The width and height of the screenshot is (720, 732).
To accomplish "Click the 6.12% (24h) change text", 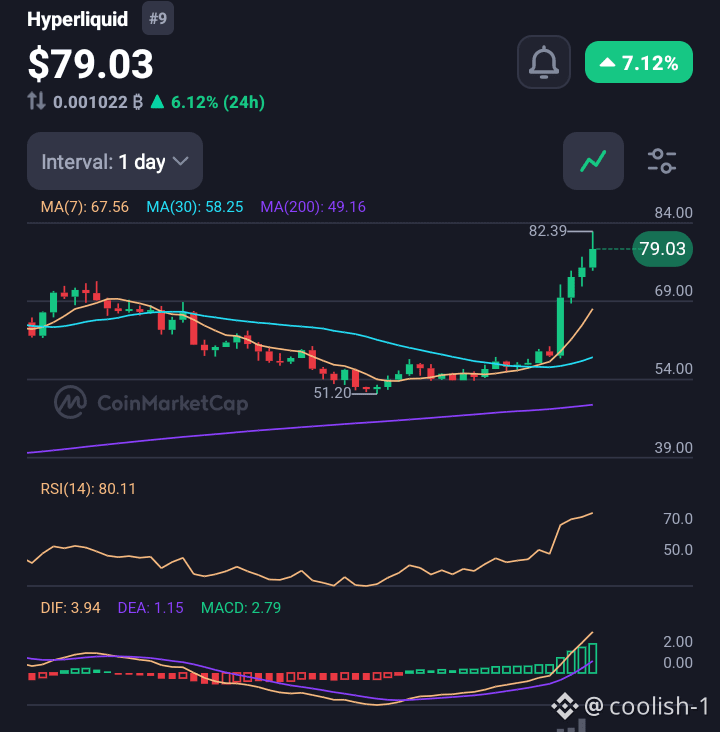I will click(x=218, y=102).
